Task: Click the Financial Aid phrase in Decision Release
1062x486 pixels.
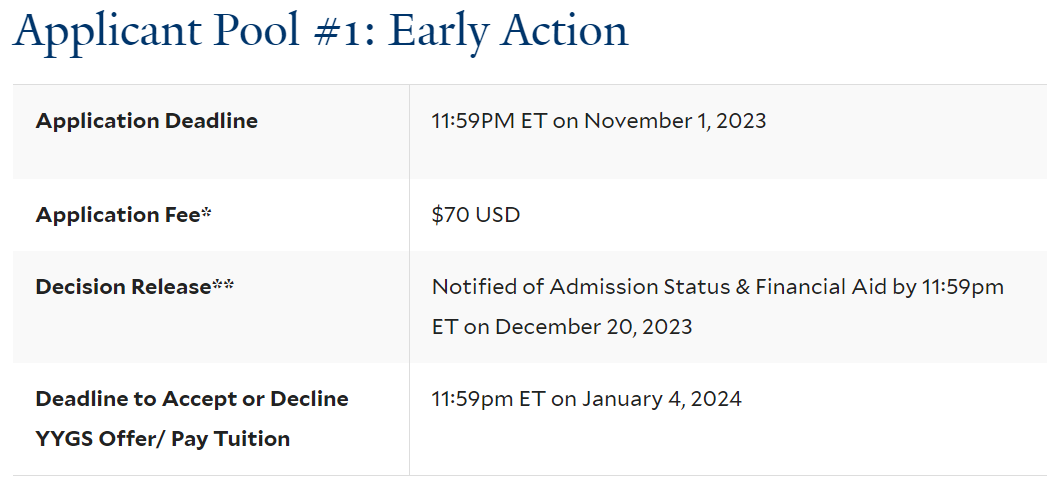Action: (x=821, y=287)
